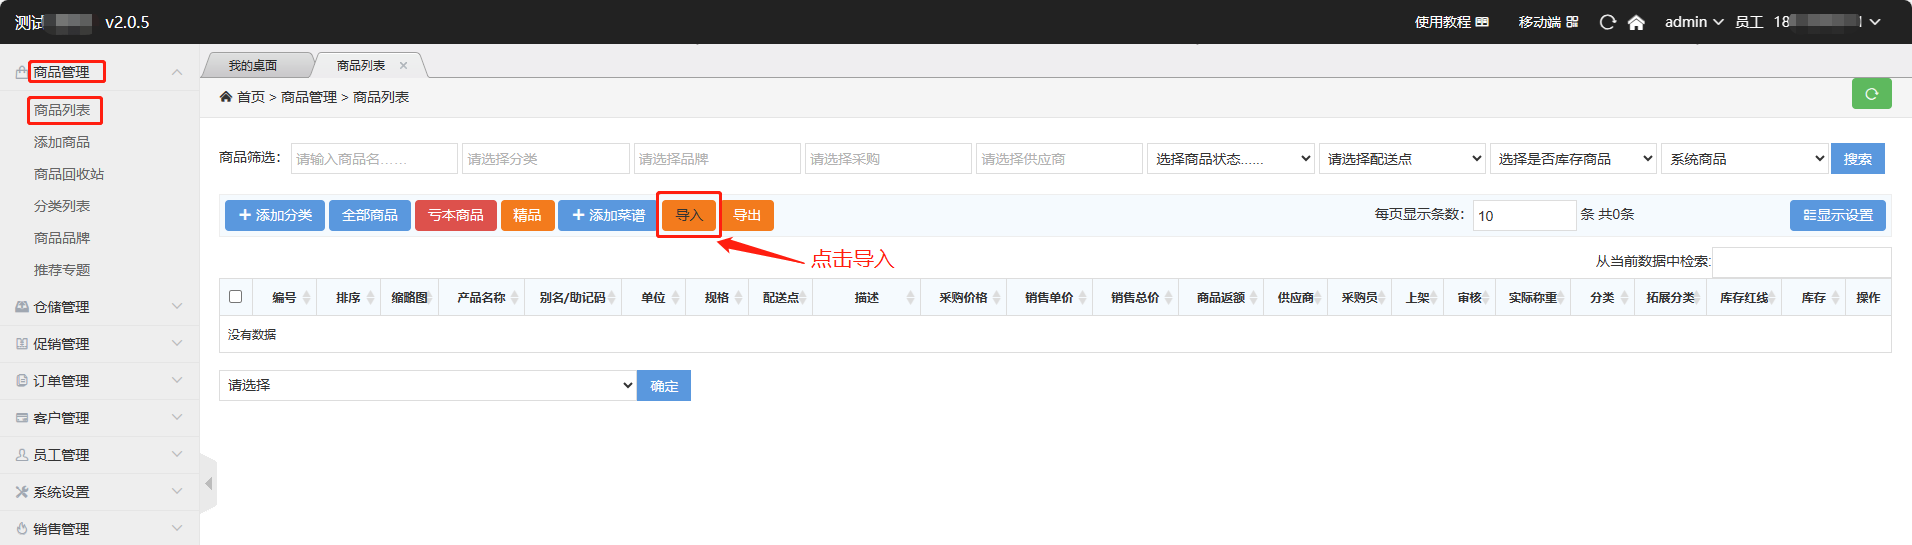Open the 请选择配送点 dropdown
The image size is (1912, 545).
[1403, 159]
